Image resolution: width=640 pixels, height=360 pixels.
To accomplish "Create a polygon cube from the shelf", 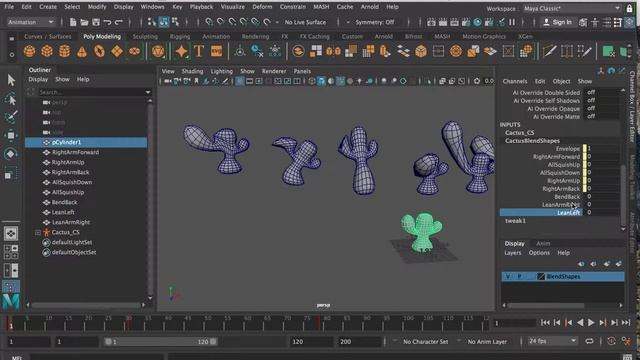I will 47,51.
